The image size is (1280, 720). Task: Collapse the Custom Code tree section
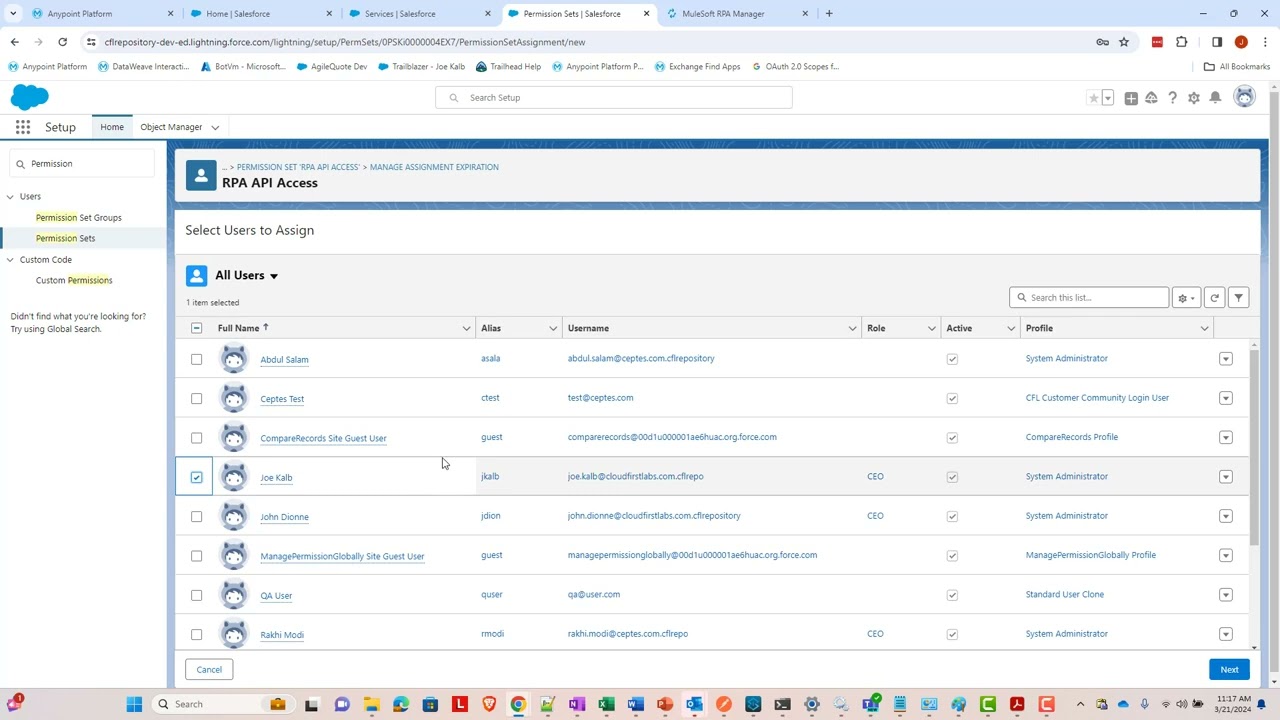tap(10, 259)
